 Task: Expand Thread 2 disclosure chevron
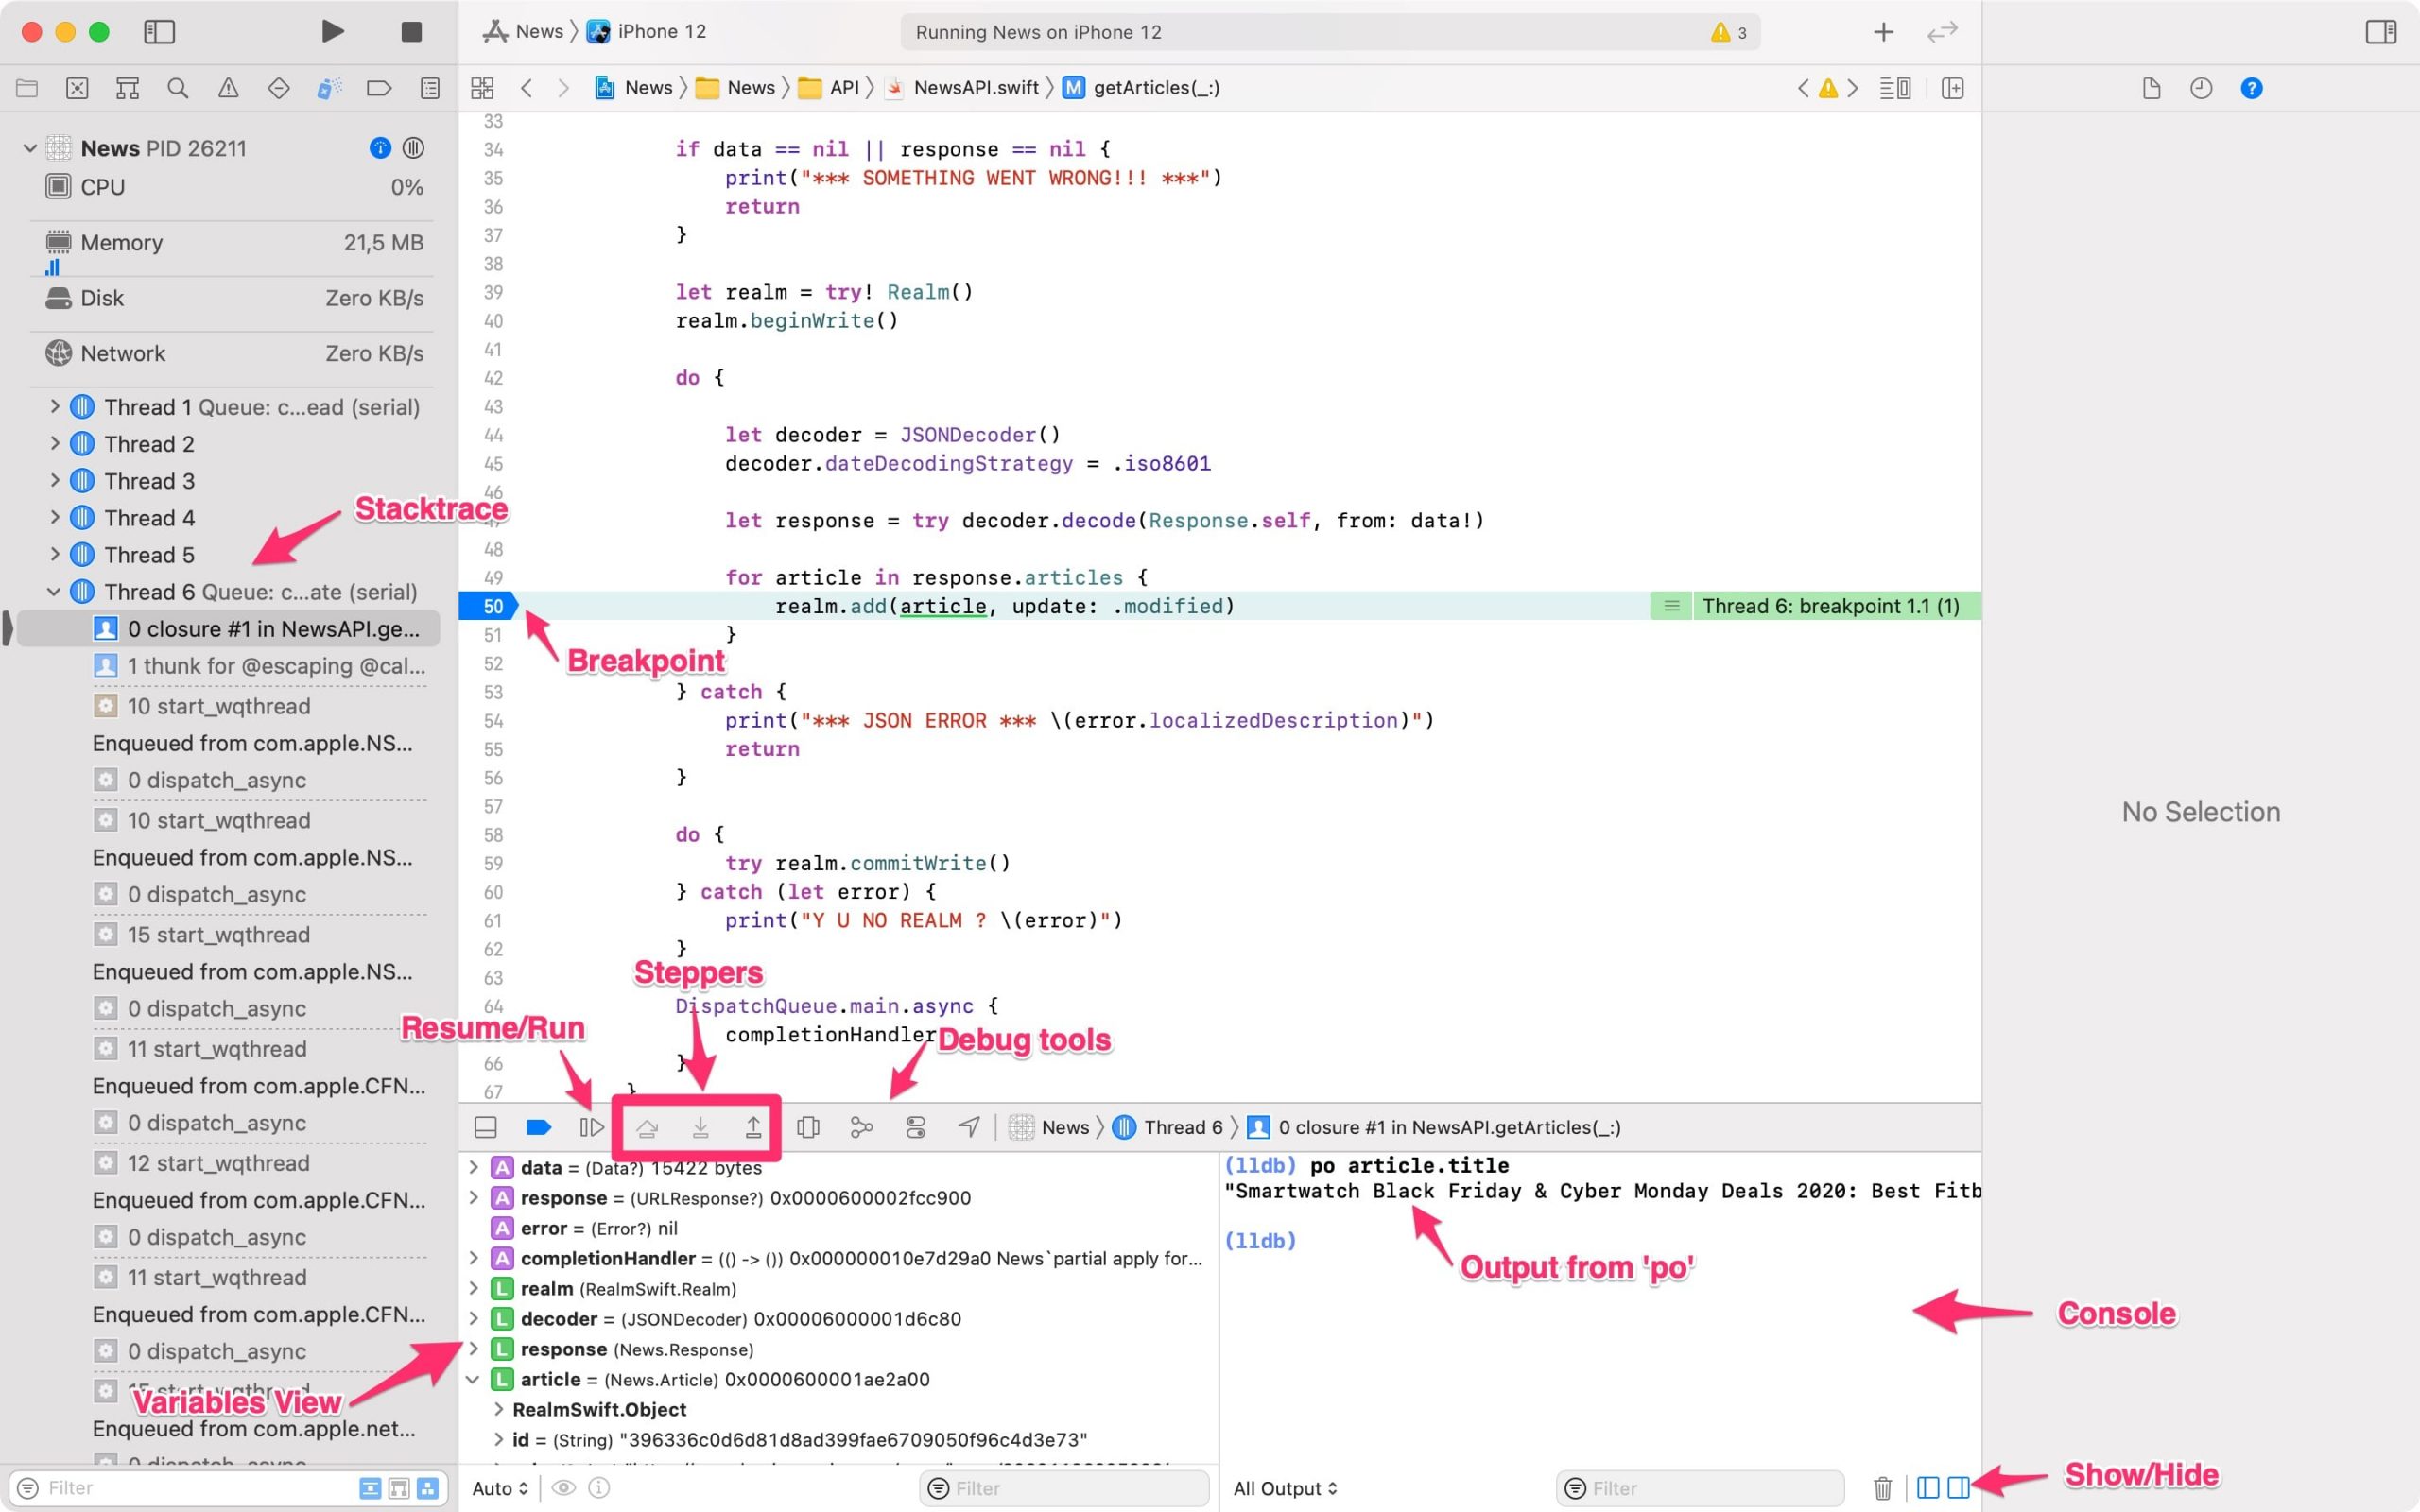tap(55, 443)
